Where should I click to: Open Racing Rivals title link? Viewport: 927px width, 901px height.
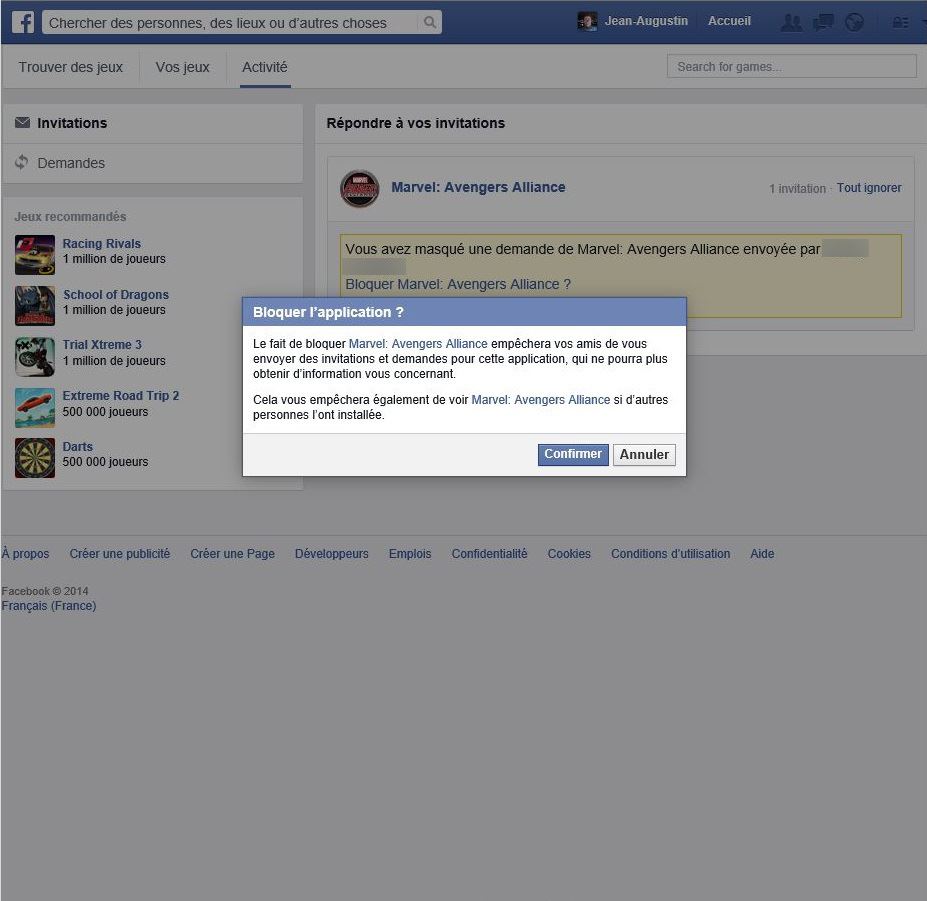tap(102, 244)
